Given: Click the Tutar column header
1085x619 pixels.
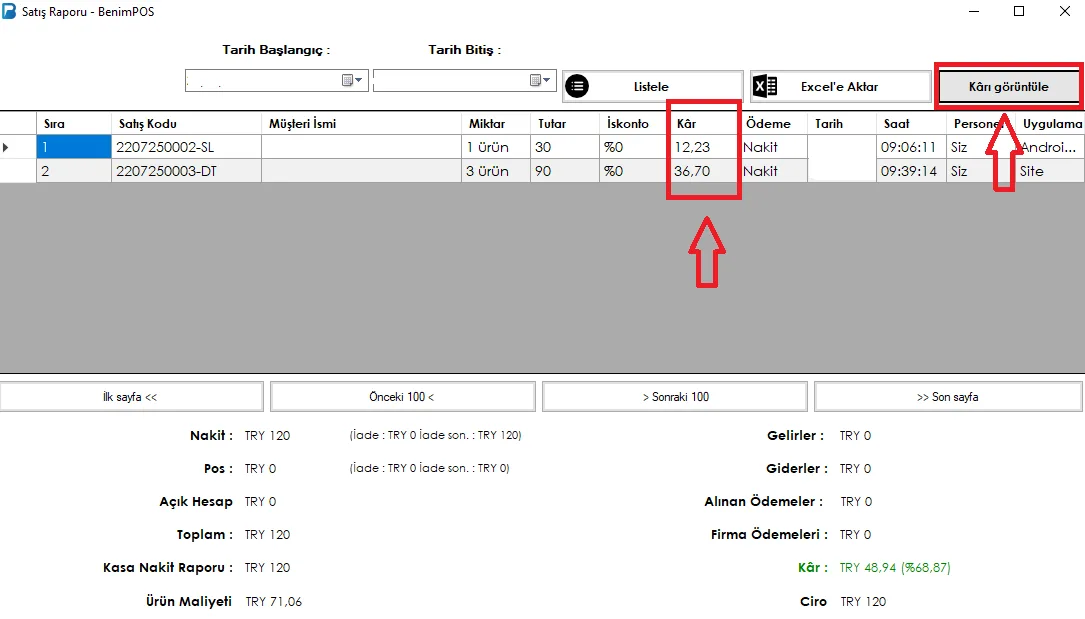Looking at the screenshot, I should 565,124.
